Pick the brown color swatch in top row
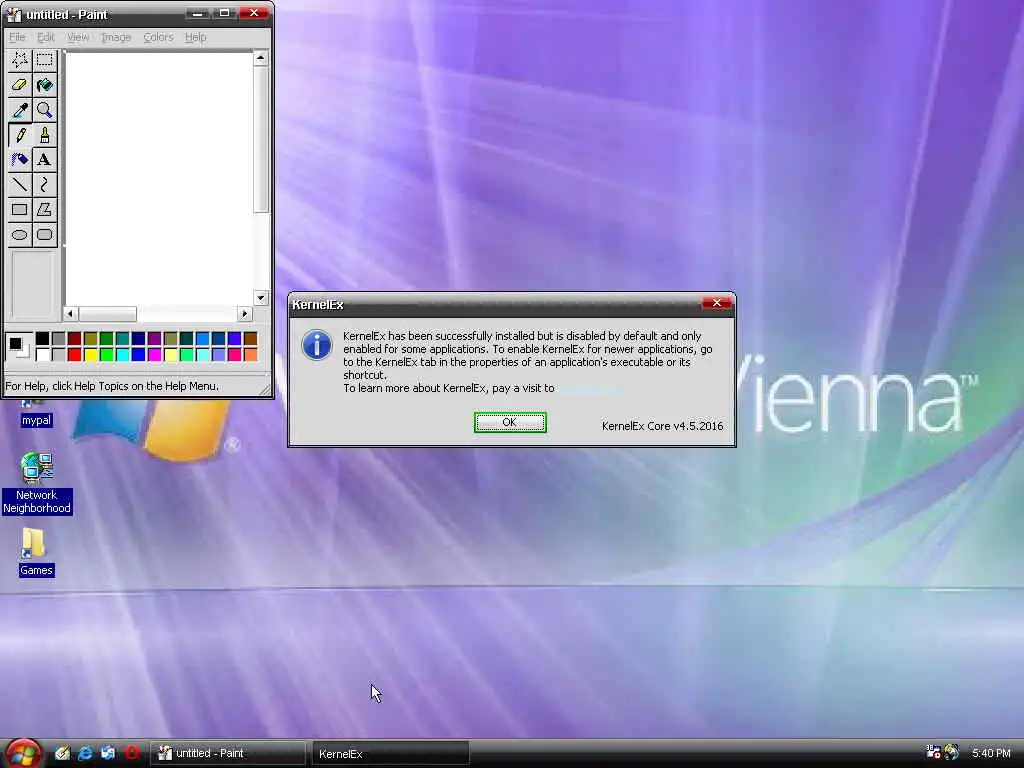 250,338
